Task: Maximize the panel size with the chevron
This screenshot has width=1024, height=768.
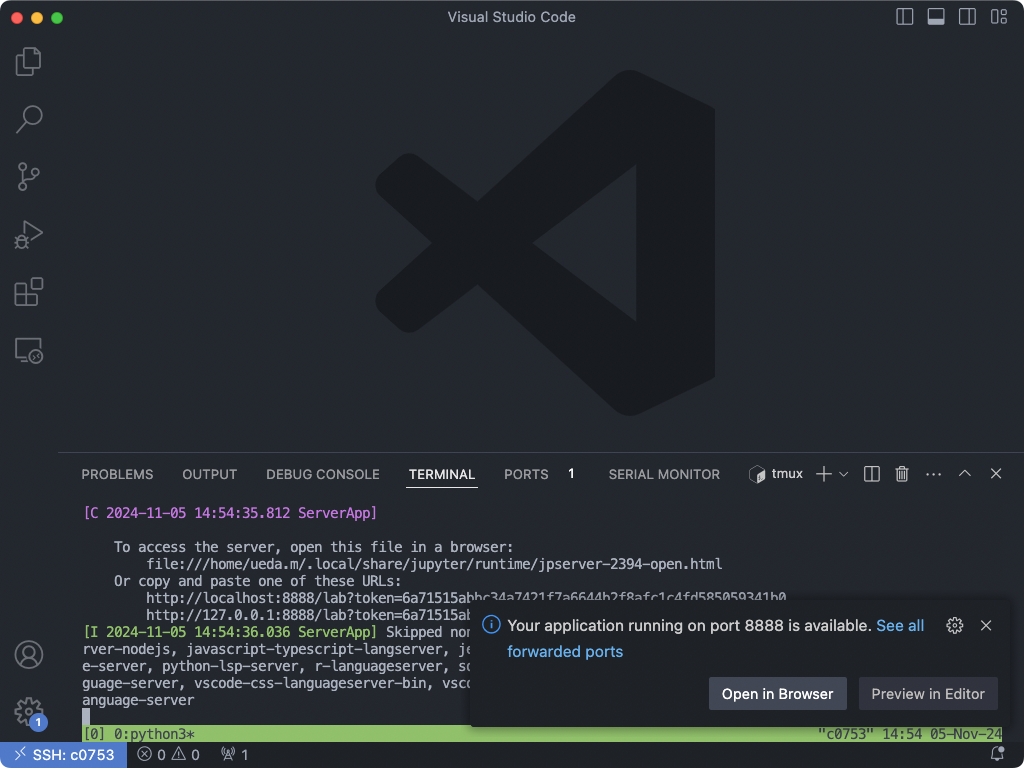Action: (x=965, y=473)
